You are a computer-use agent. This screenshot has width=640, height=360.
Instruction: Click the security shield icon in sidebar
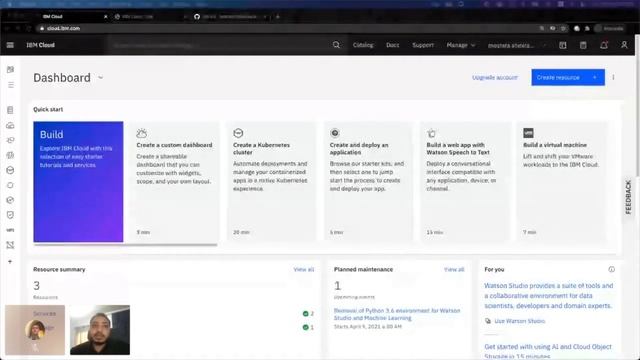pyautogui.click(x=11, y=215)
